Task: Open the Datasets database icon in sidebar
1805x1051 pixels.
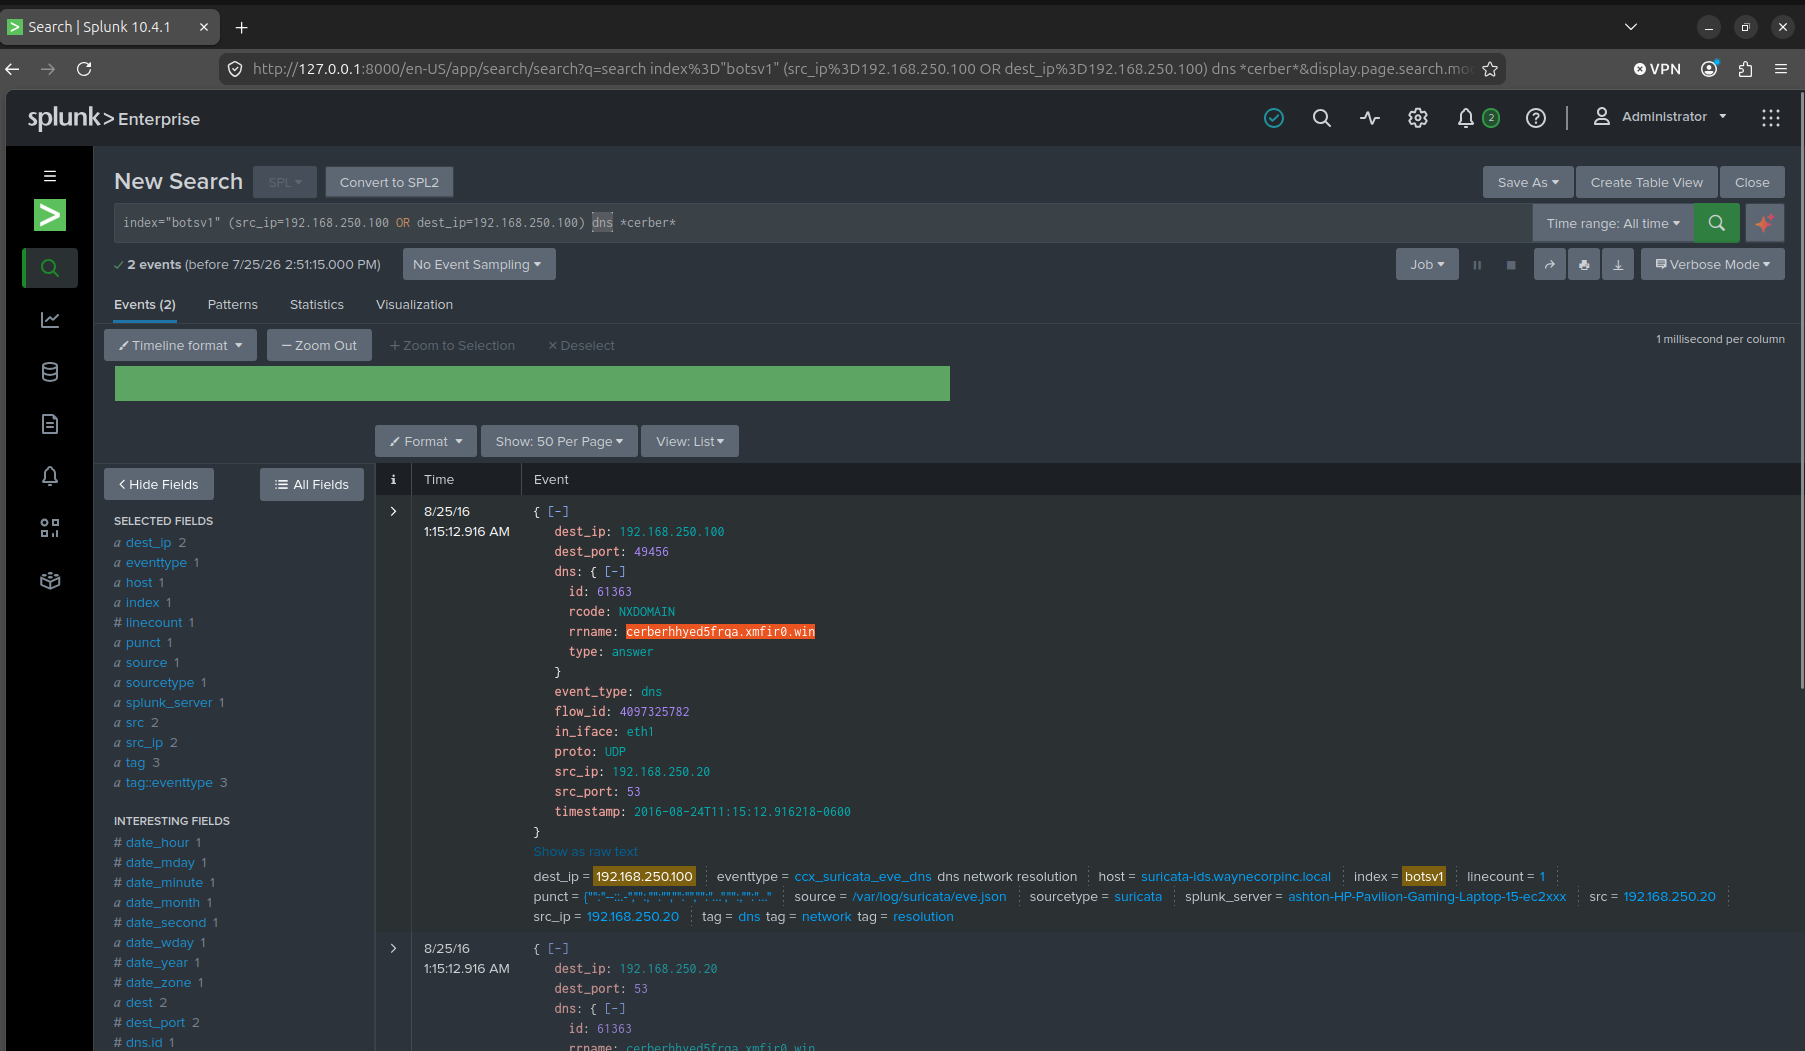Action: click(49, 372)
